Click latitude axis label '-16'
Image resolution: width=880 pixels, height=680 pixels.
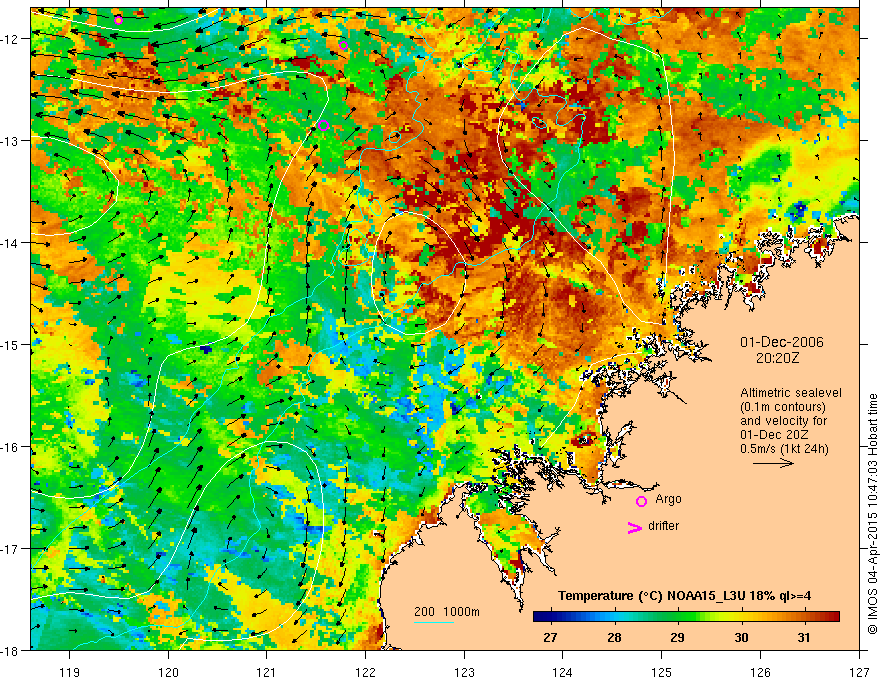(10, 447)
